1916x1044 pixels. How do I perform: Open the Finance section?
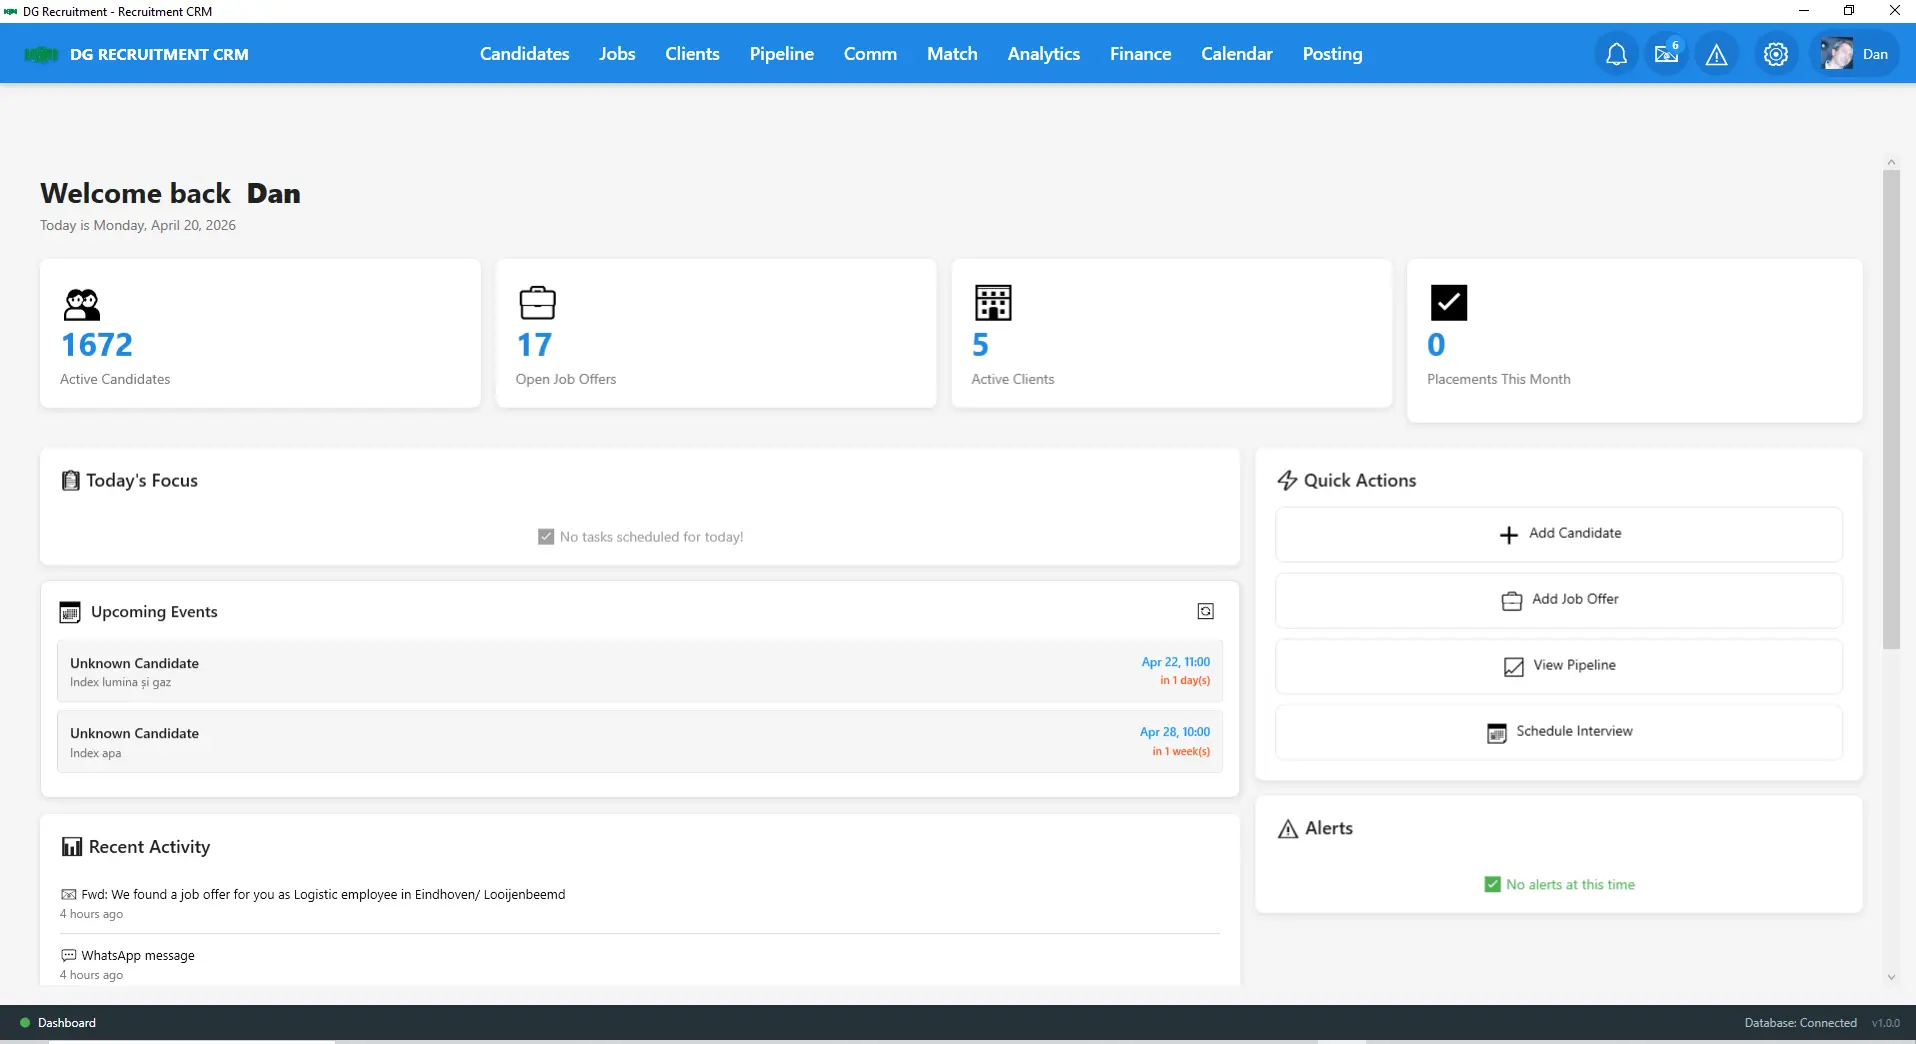(x=1140, y=54)
